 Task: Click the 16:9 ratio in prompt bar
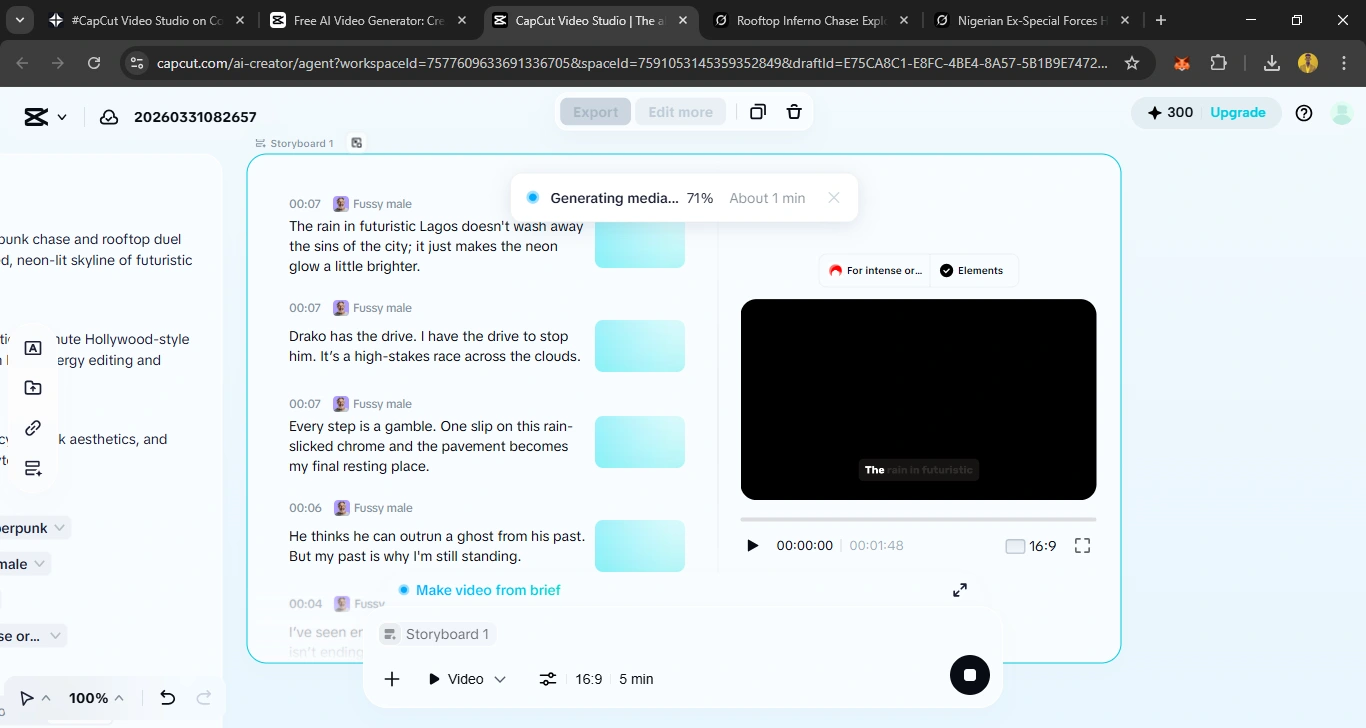(589, 679)
